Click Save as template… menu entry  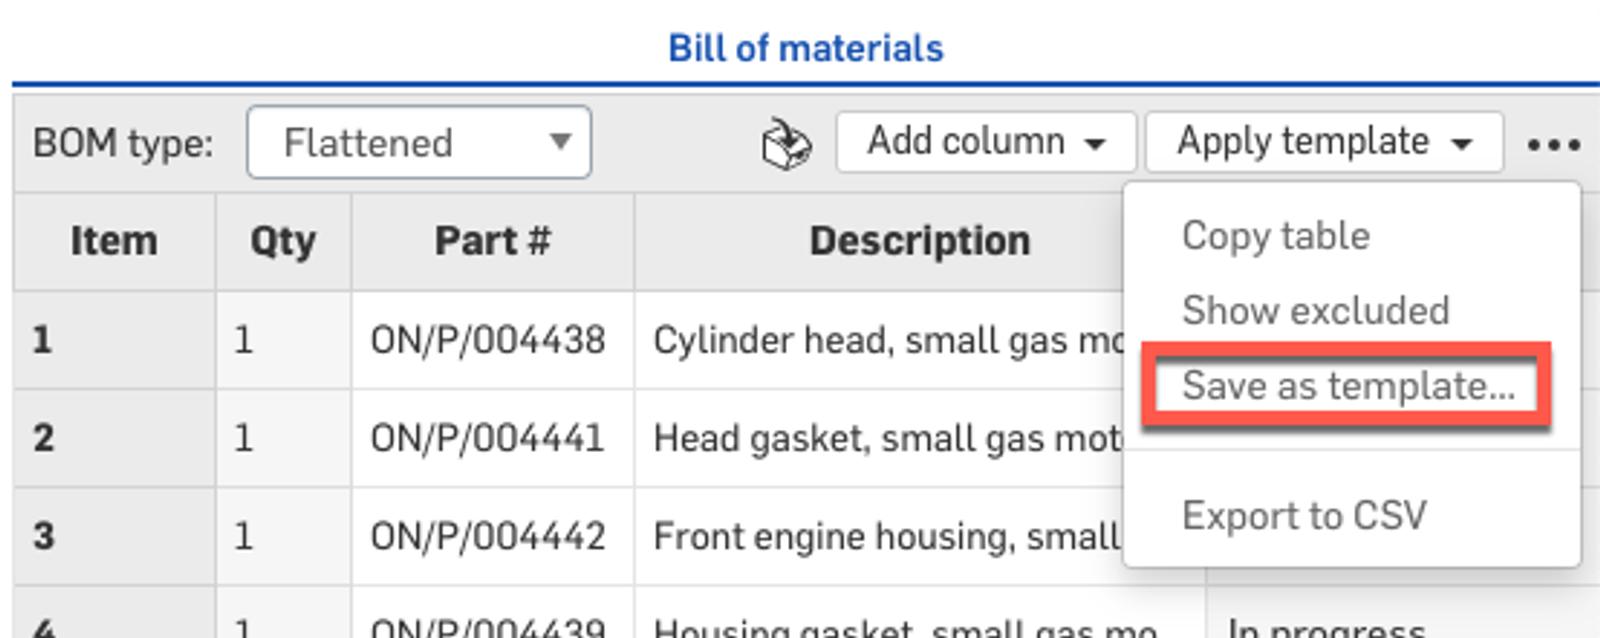click(1347, 386)
